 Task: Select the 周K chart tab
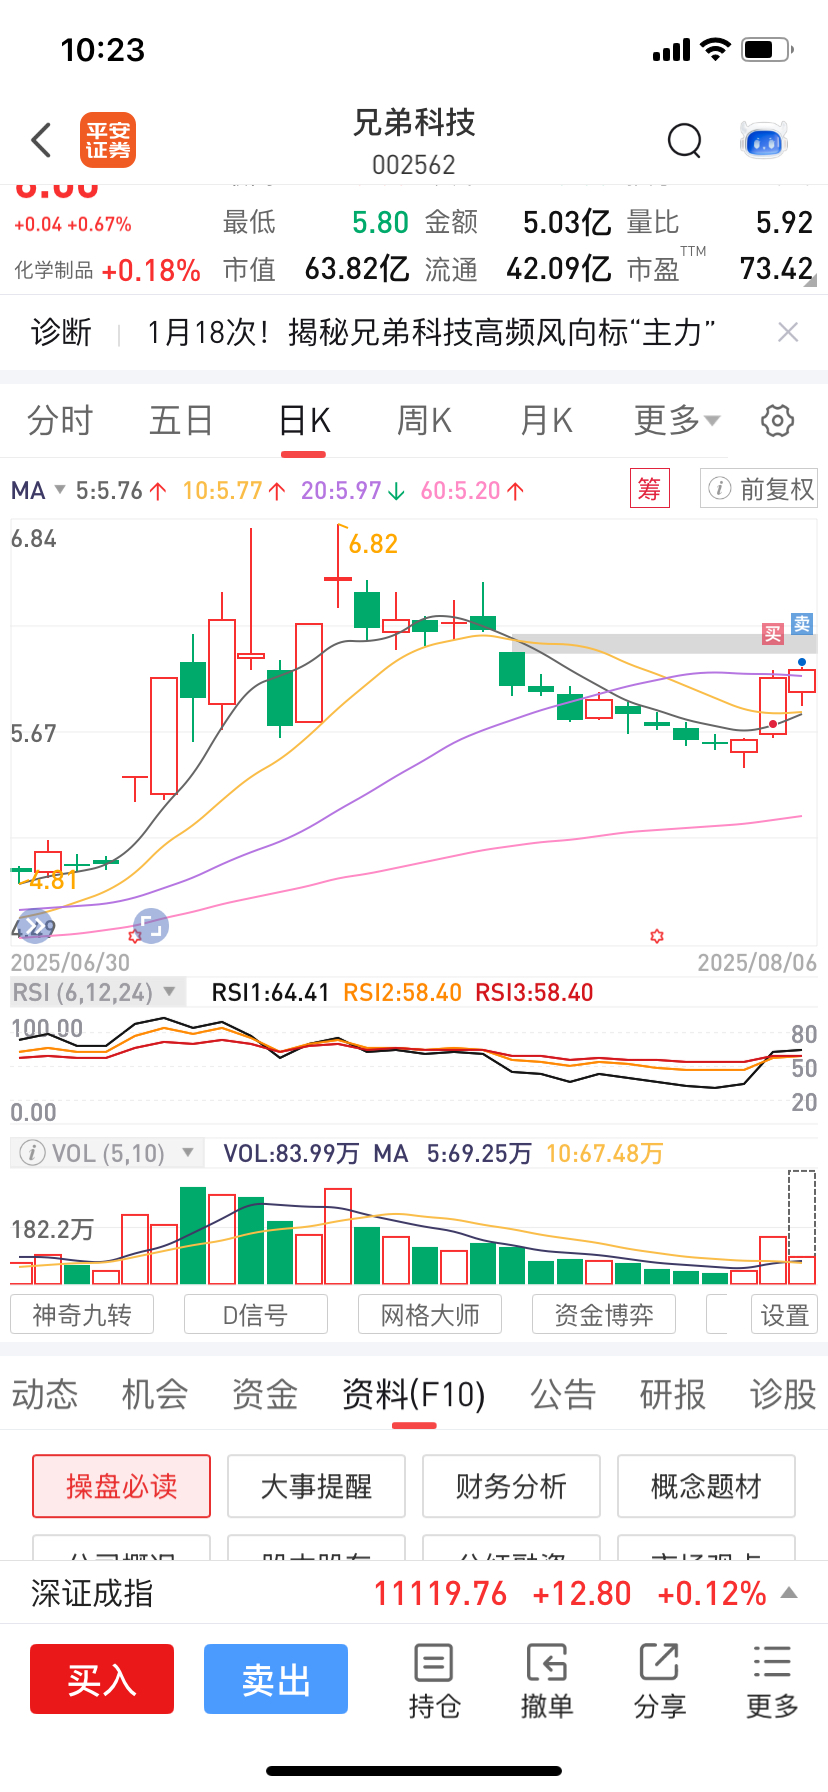tap(425, 421)
